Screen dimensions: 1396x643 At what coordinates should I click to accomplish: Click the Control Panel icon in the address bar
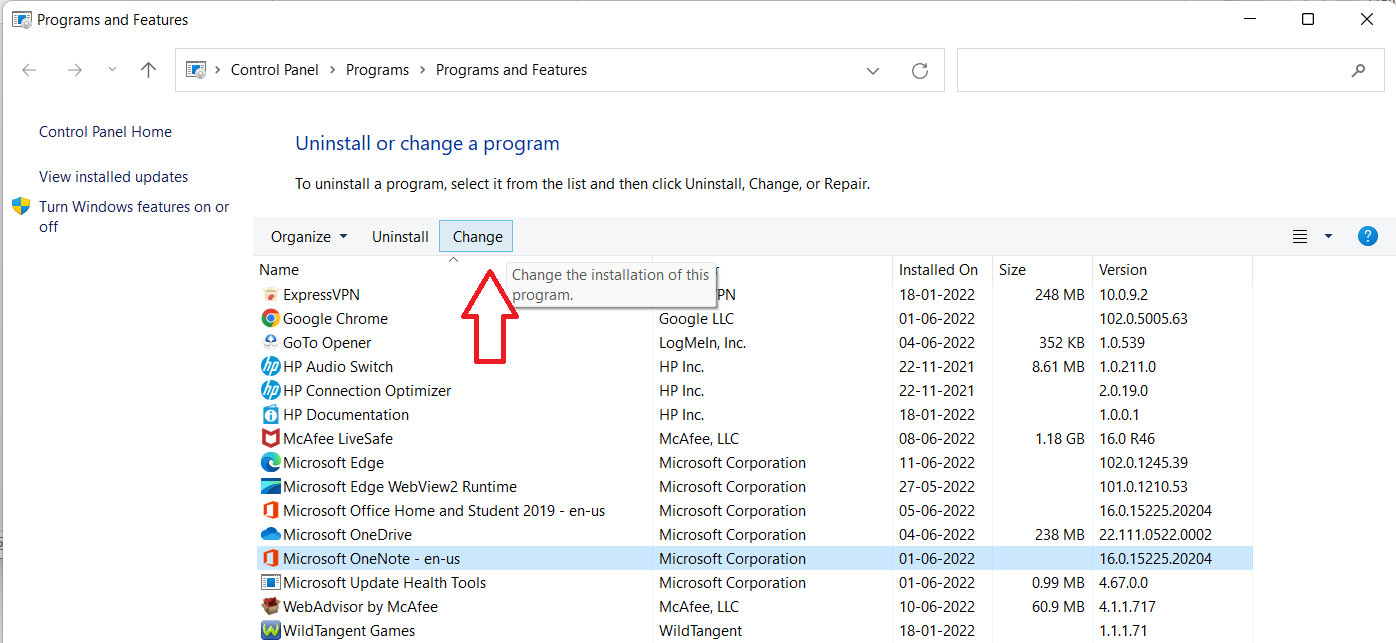click(x=198, y=70)
